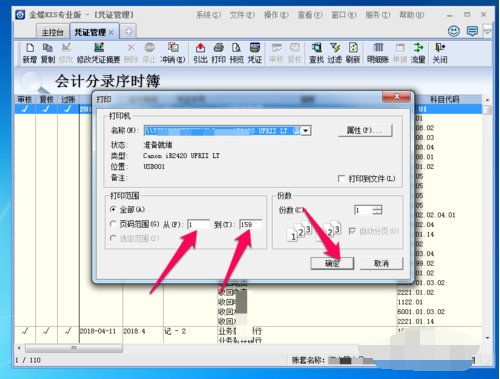Open the 帮助 menu
This screenshot has height=379, width=500.
(412, 15)
